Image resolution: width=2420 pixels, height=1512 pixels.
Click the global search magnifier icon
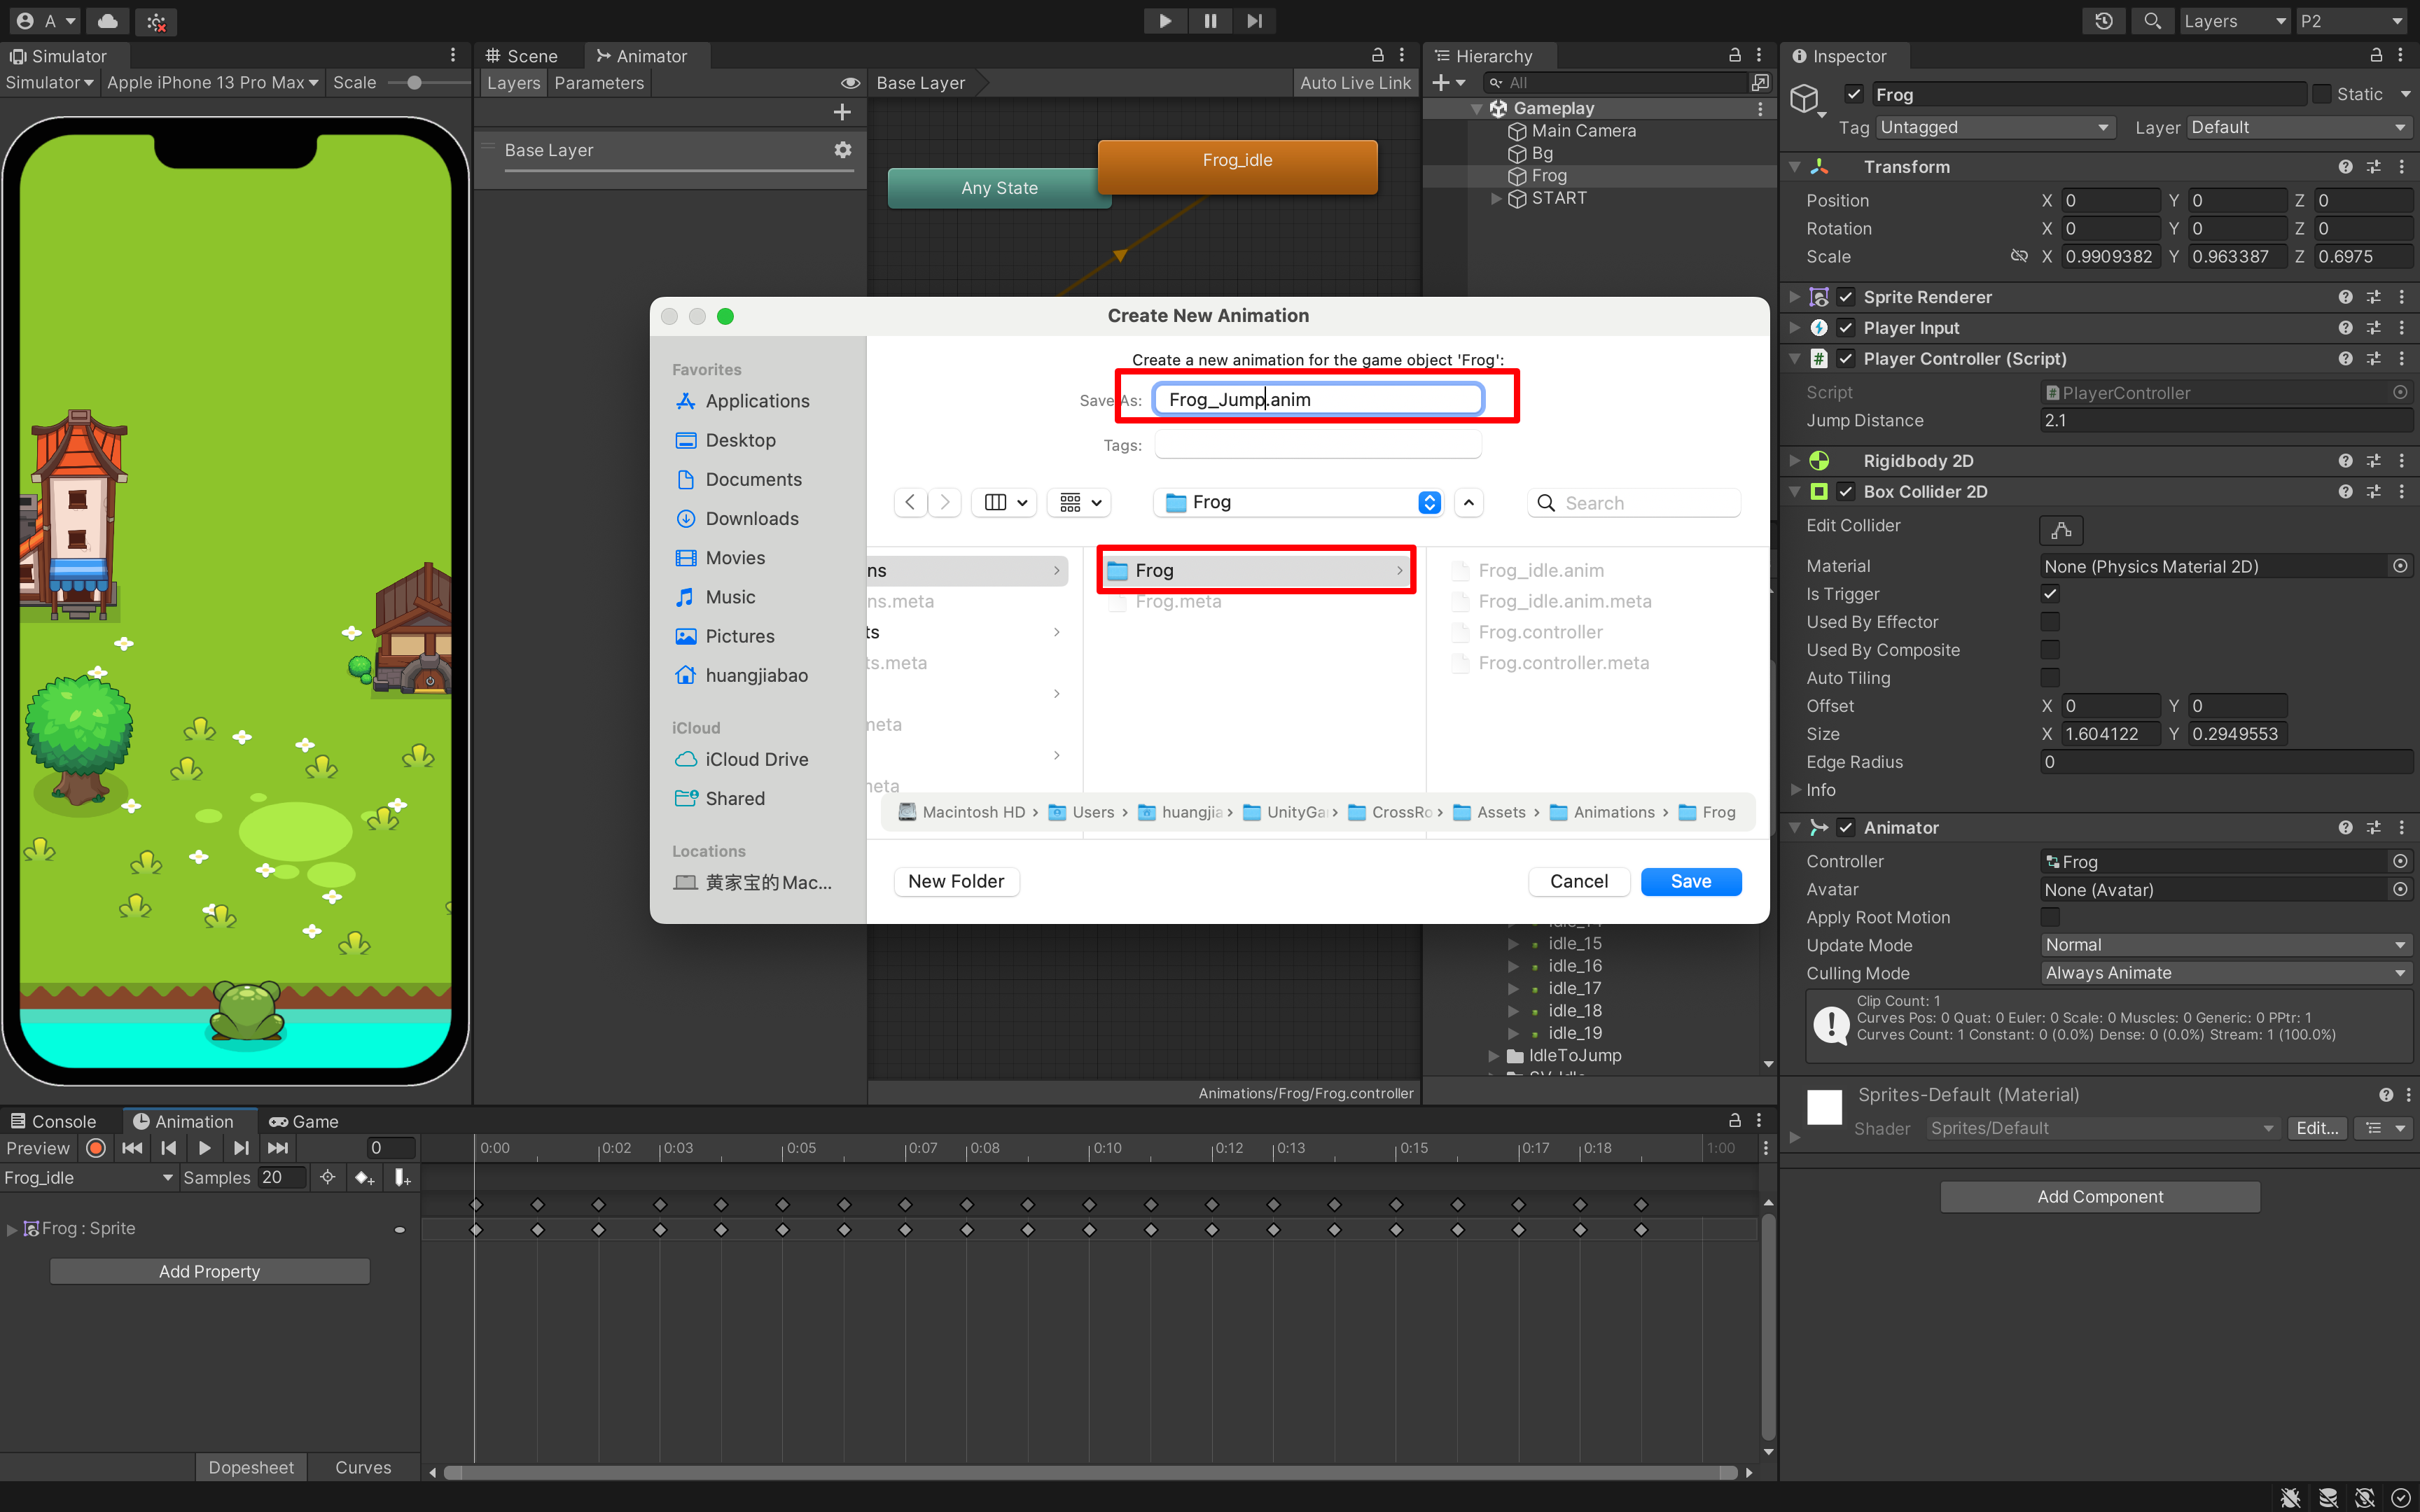2152,21
